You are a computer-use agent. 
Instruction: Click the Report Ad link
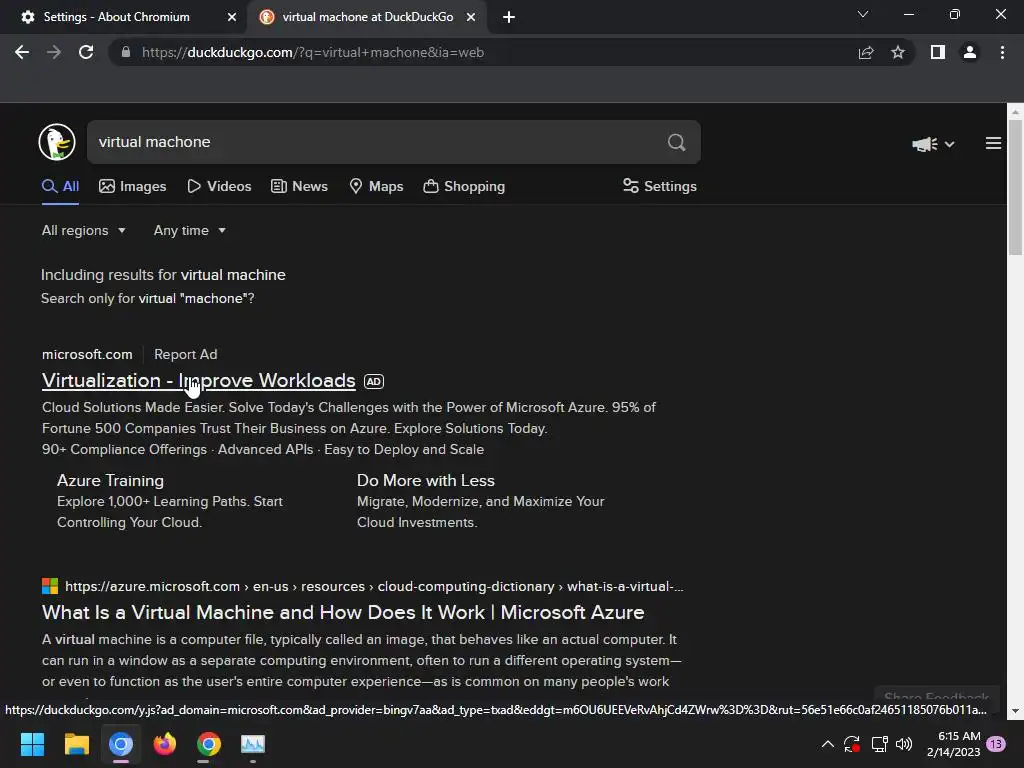(185, 354)
